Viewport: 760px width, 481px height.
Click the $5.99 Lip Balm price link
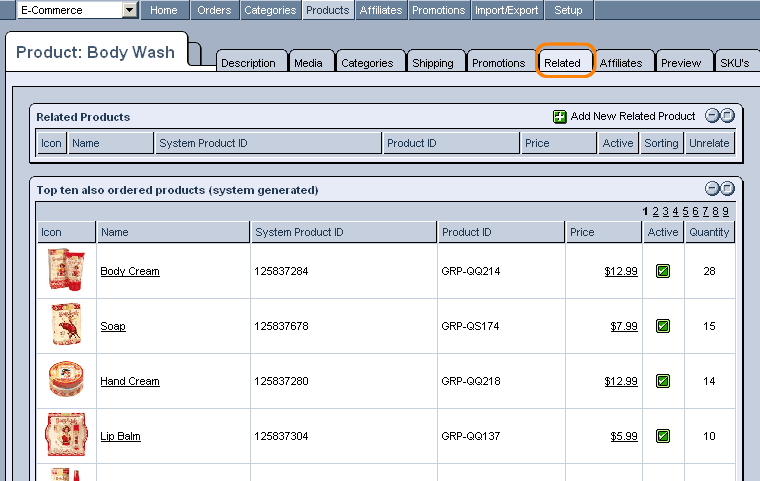coord(624,436)
